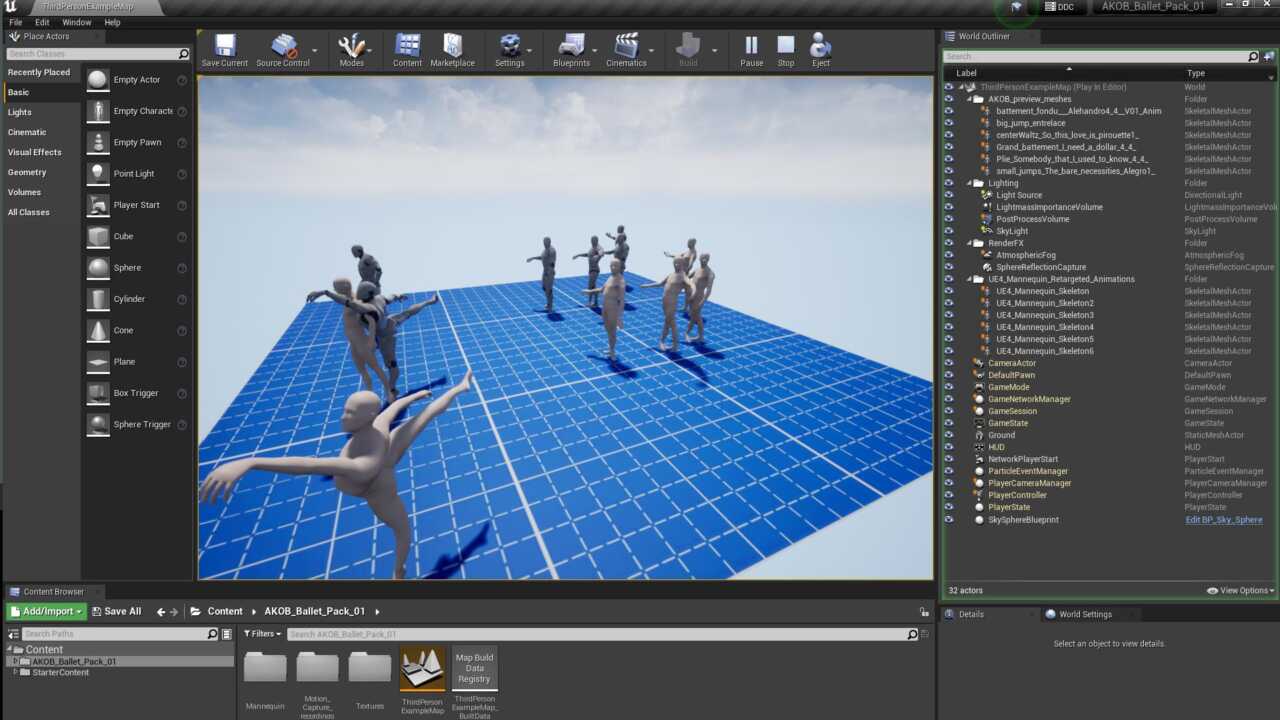Select the Cube primitive
The height and width of the screenshot is (720, 1280).
pos(137,236)
